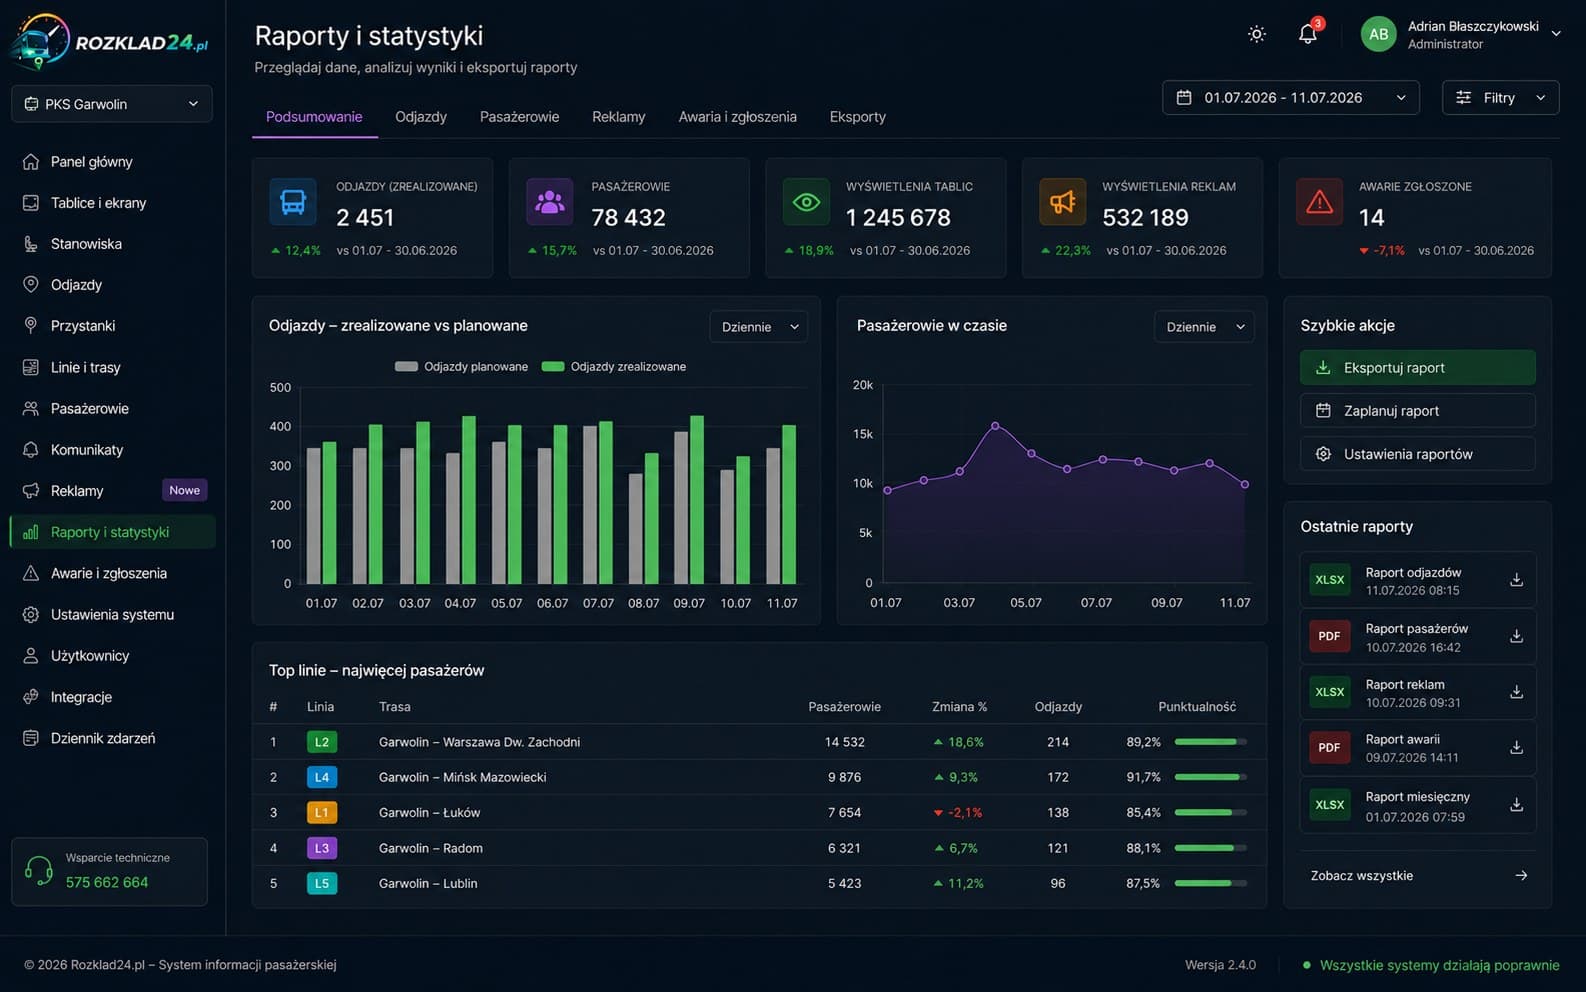Click the Reklamy megaphone sidebar icon
Image resolution: width=1586 pixels, height=992 pixels.
pos(31,490)
